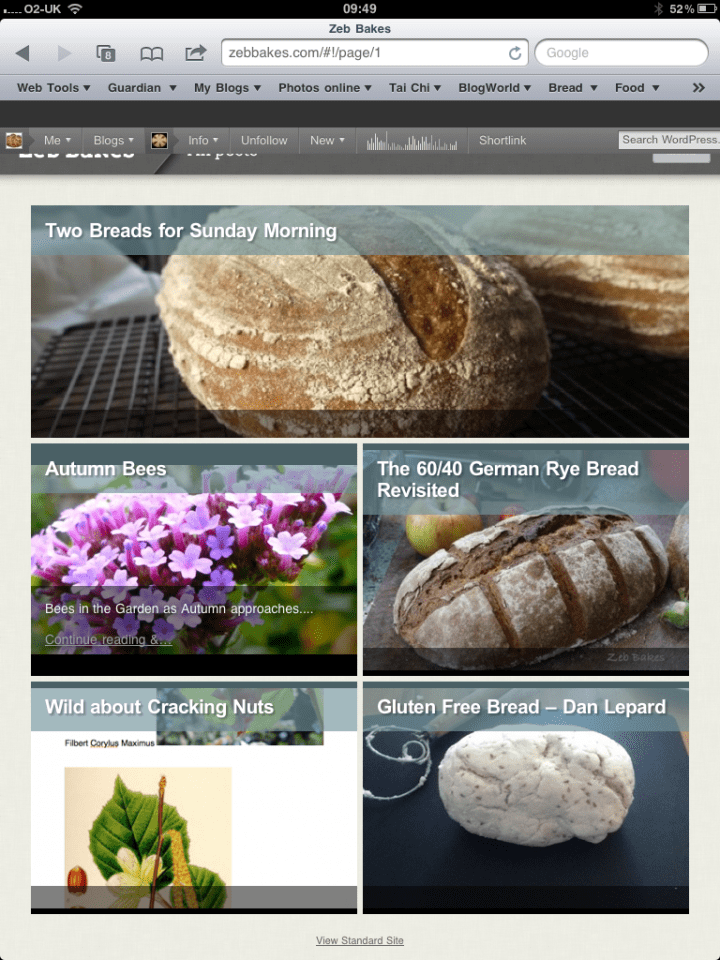
Task: Click the Unfollow button
Action: click(264, 141)
